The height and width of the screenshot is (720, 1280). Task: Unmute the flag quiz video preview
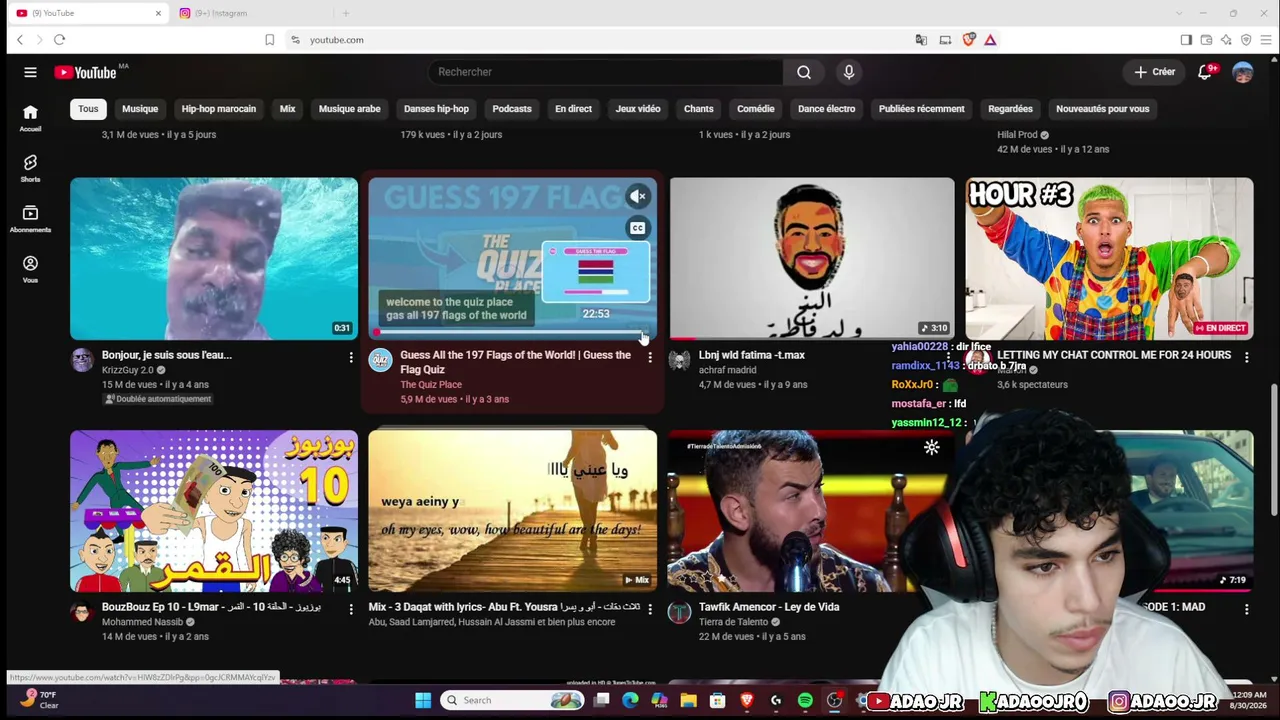tap(637, 197)
